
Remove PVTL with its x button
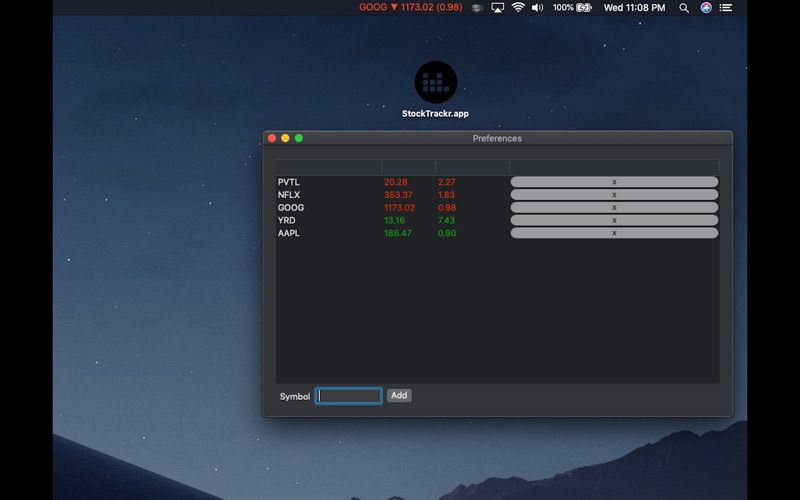click(x=614, y=182)
